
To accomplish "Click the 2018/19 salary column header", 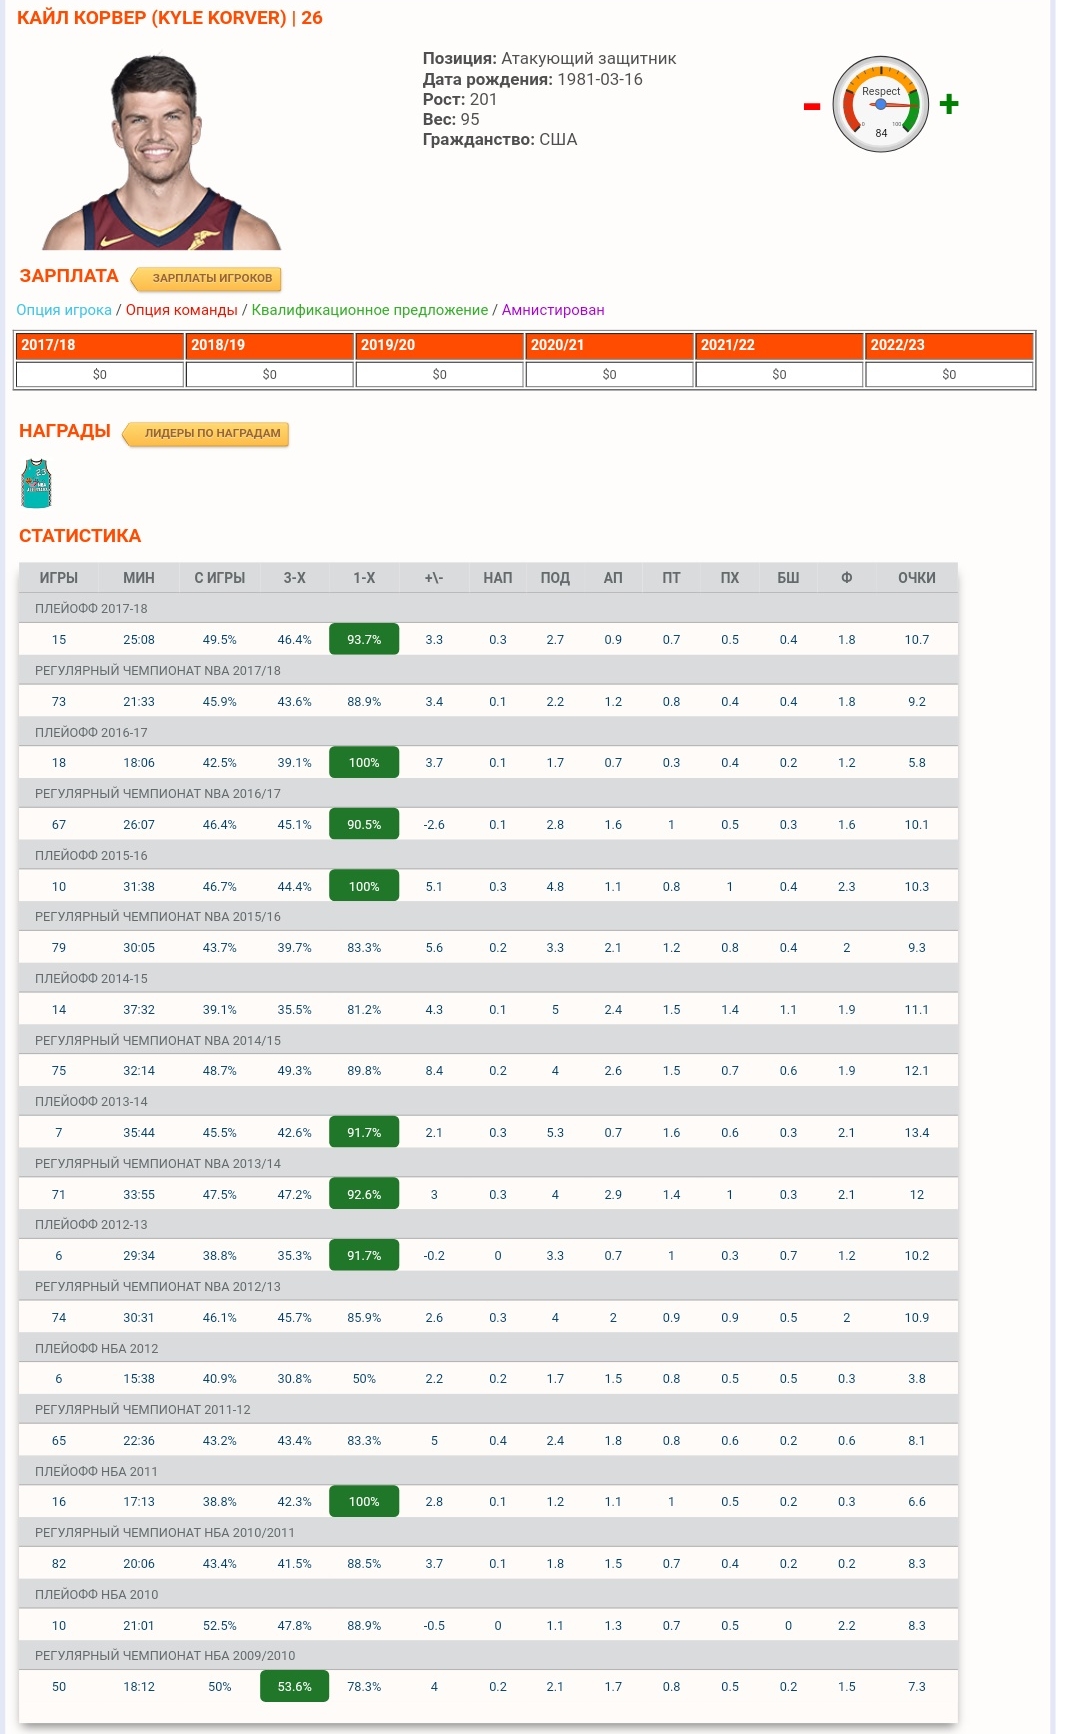I will (x=270, y=345).
